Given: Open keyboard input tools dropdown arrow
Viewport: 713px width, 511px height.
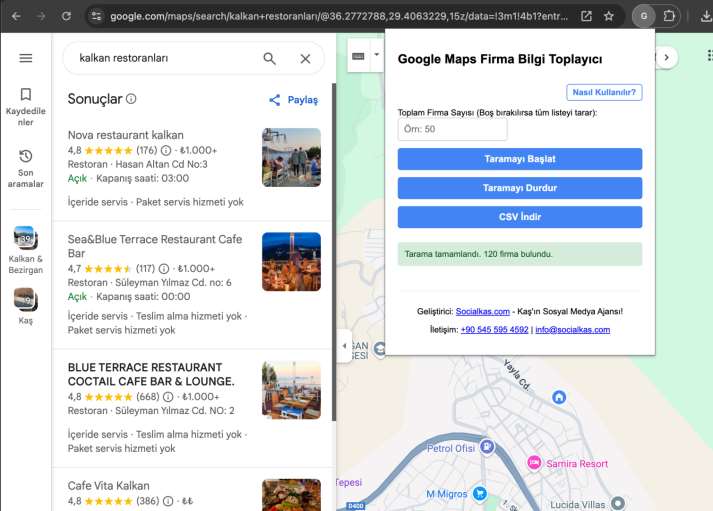Looking at the screenshot, I should pyautogui.click(x=377, y=56).
